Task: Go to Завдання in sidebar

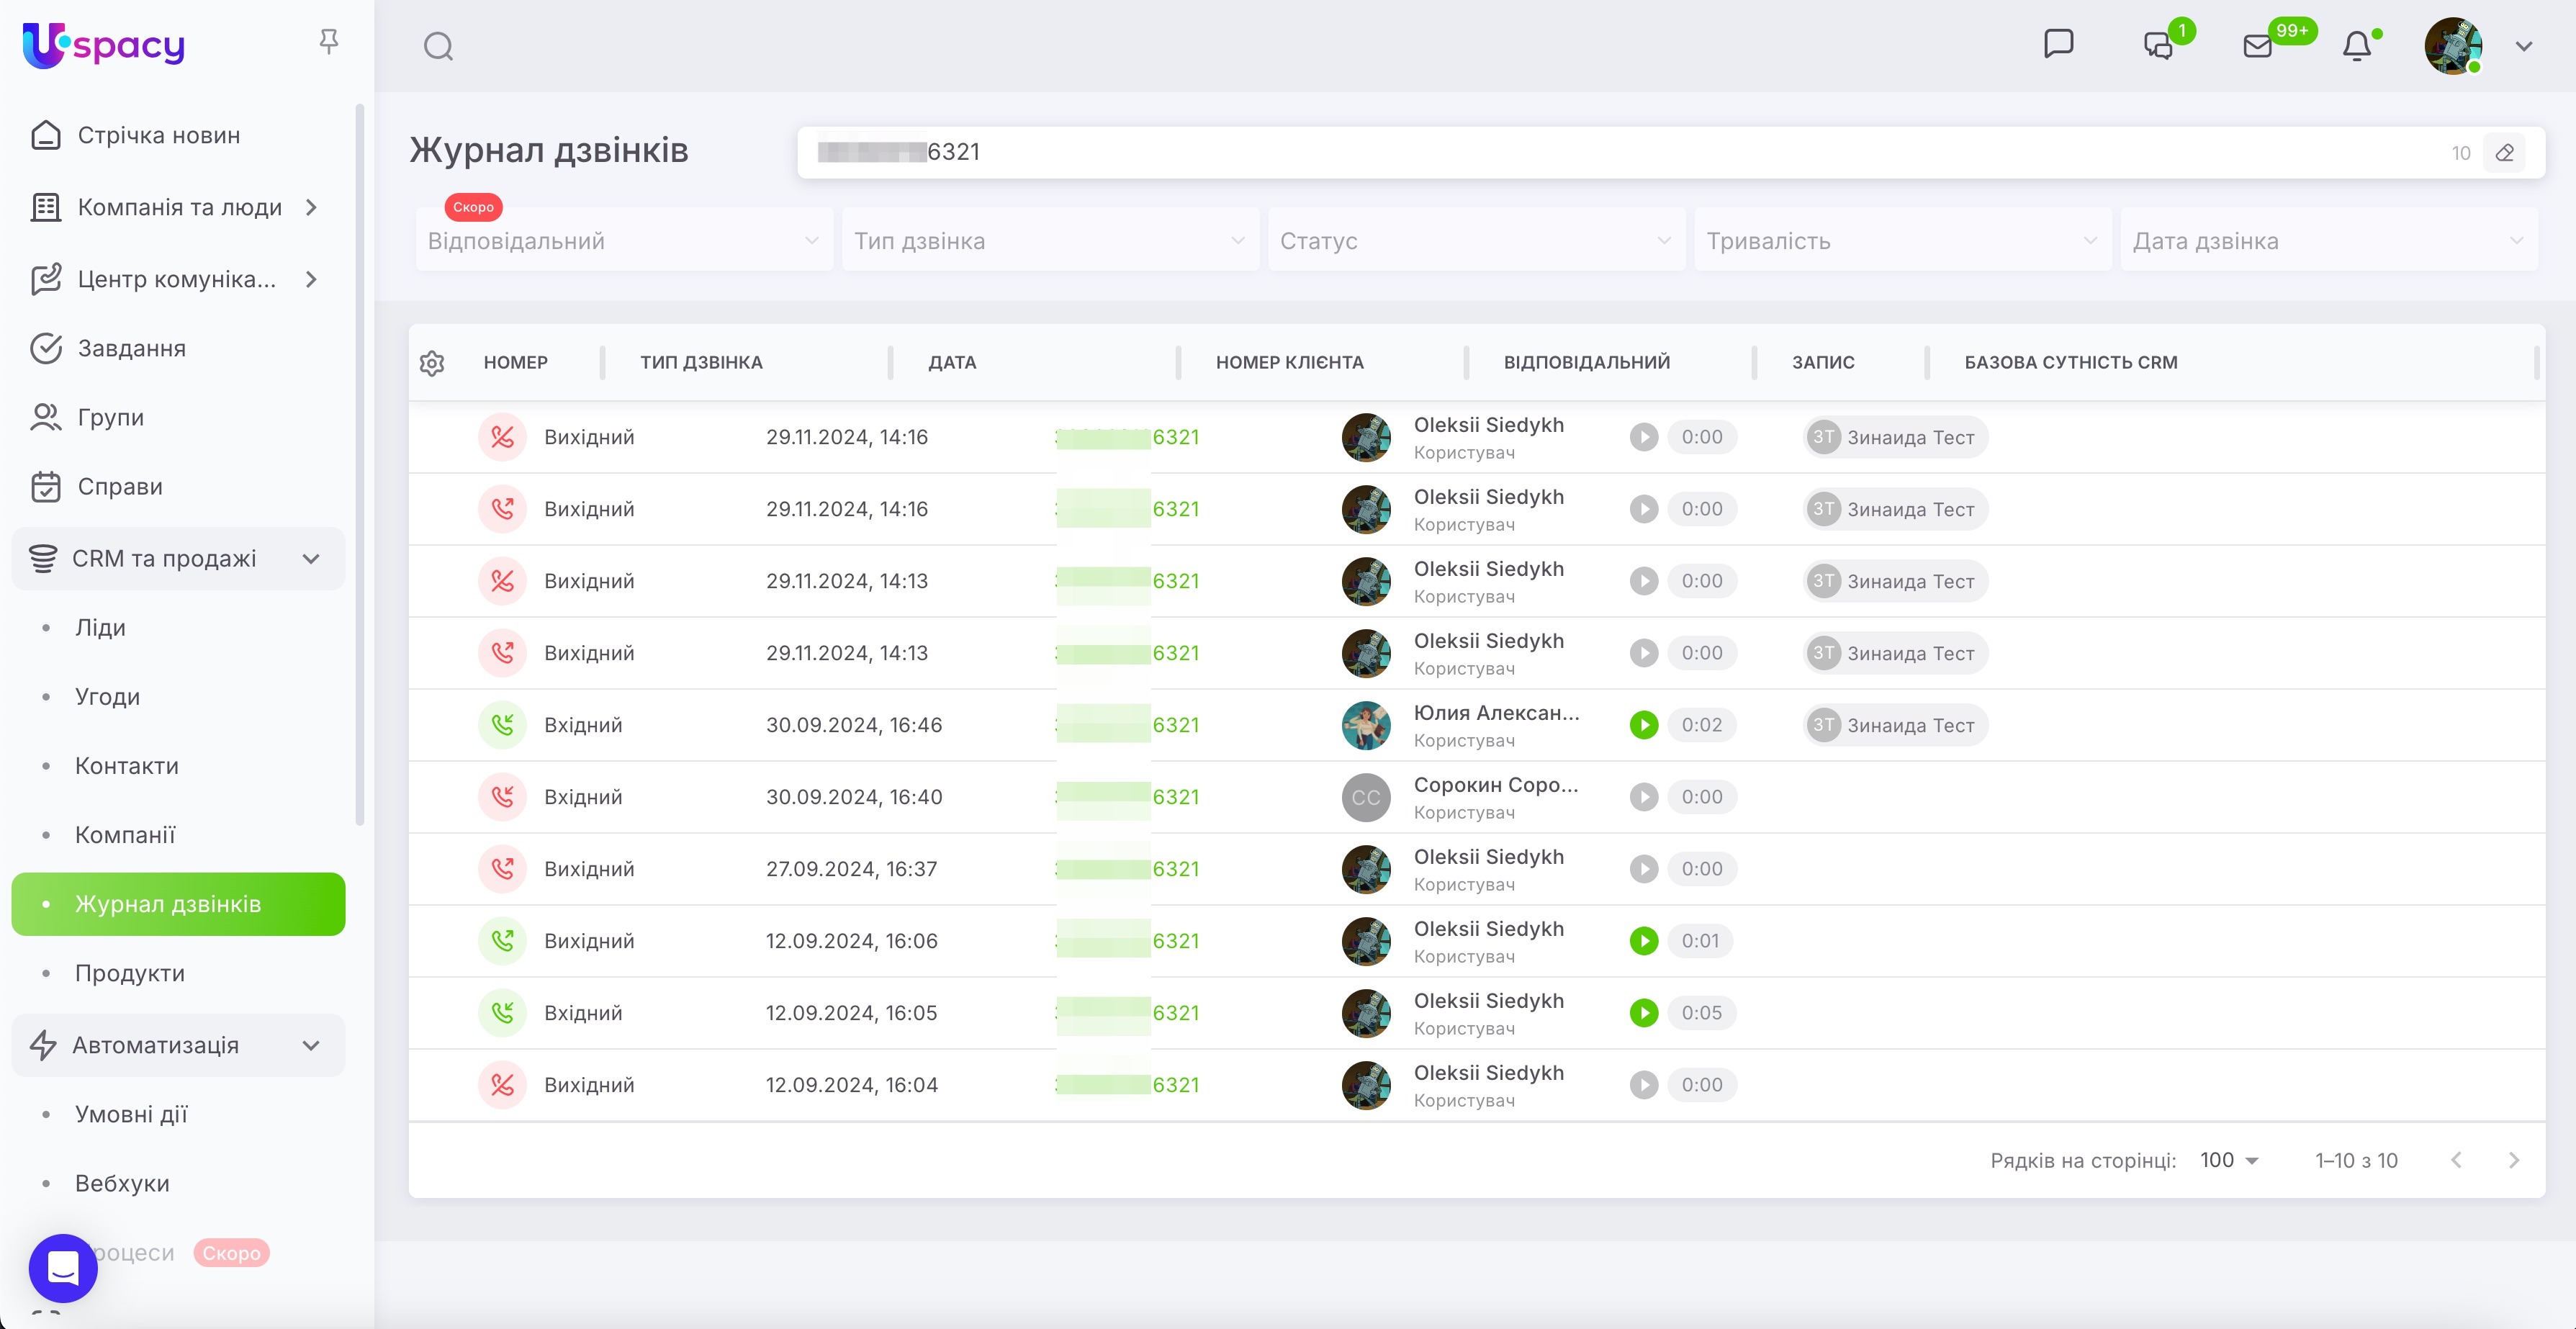Action: tap(131, 348)
